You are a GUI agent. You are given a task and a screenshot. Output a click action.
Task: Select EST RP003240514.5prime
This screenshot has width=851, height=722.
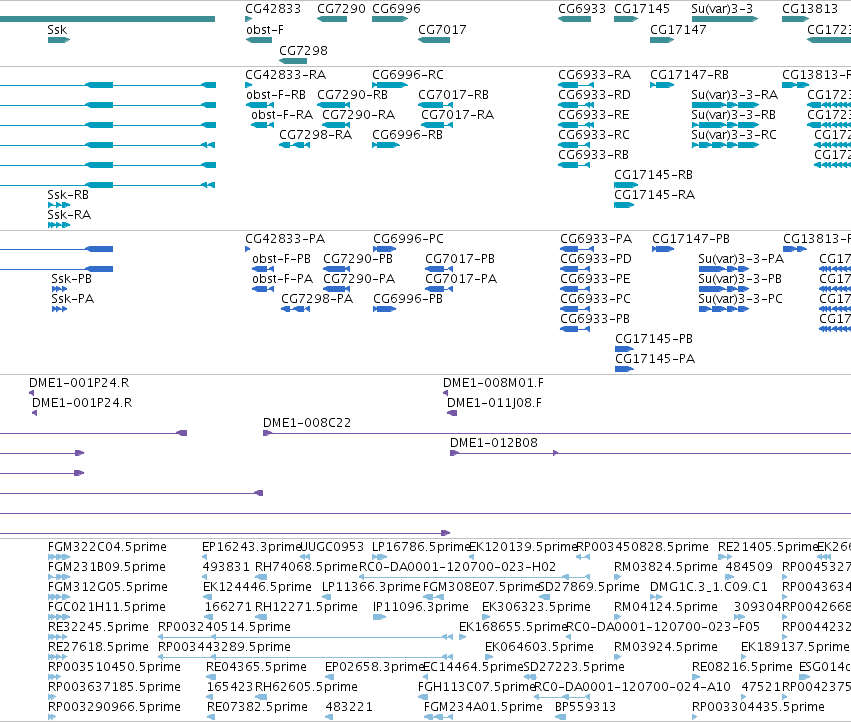click(x=224, y=626)
